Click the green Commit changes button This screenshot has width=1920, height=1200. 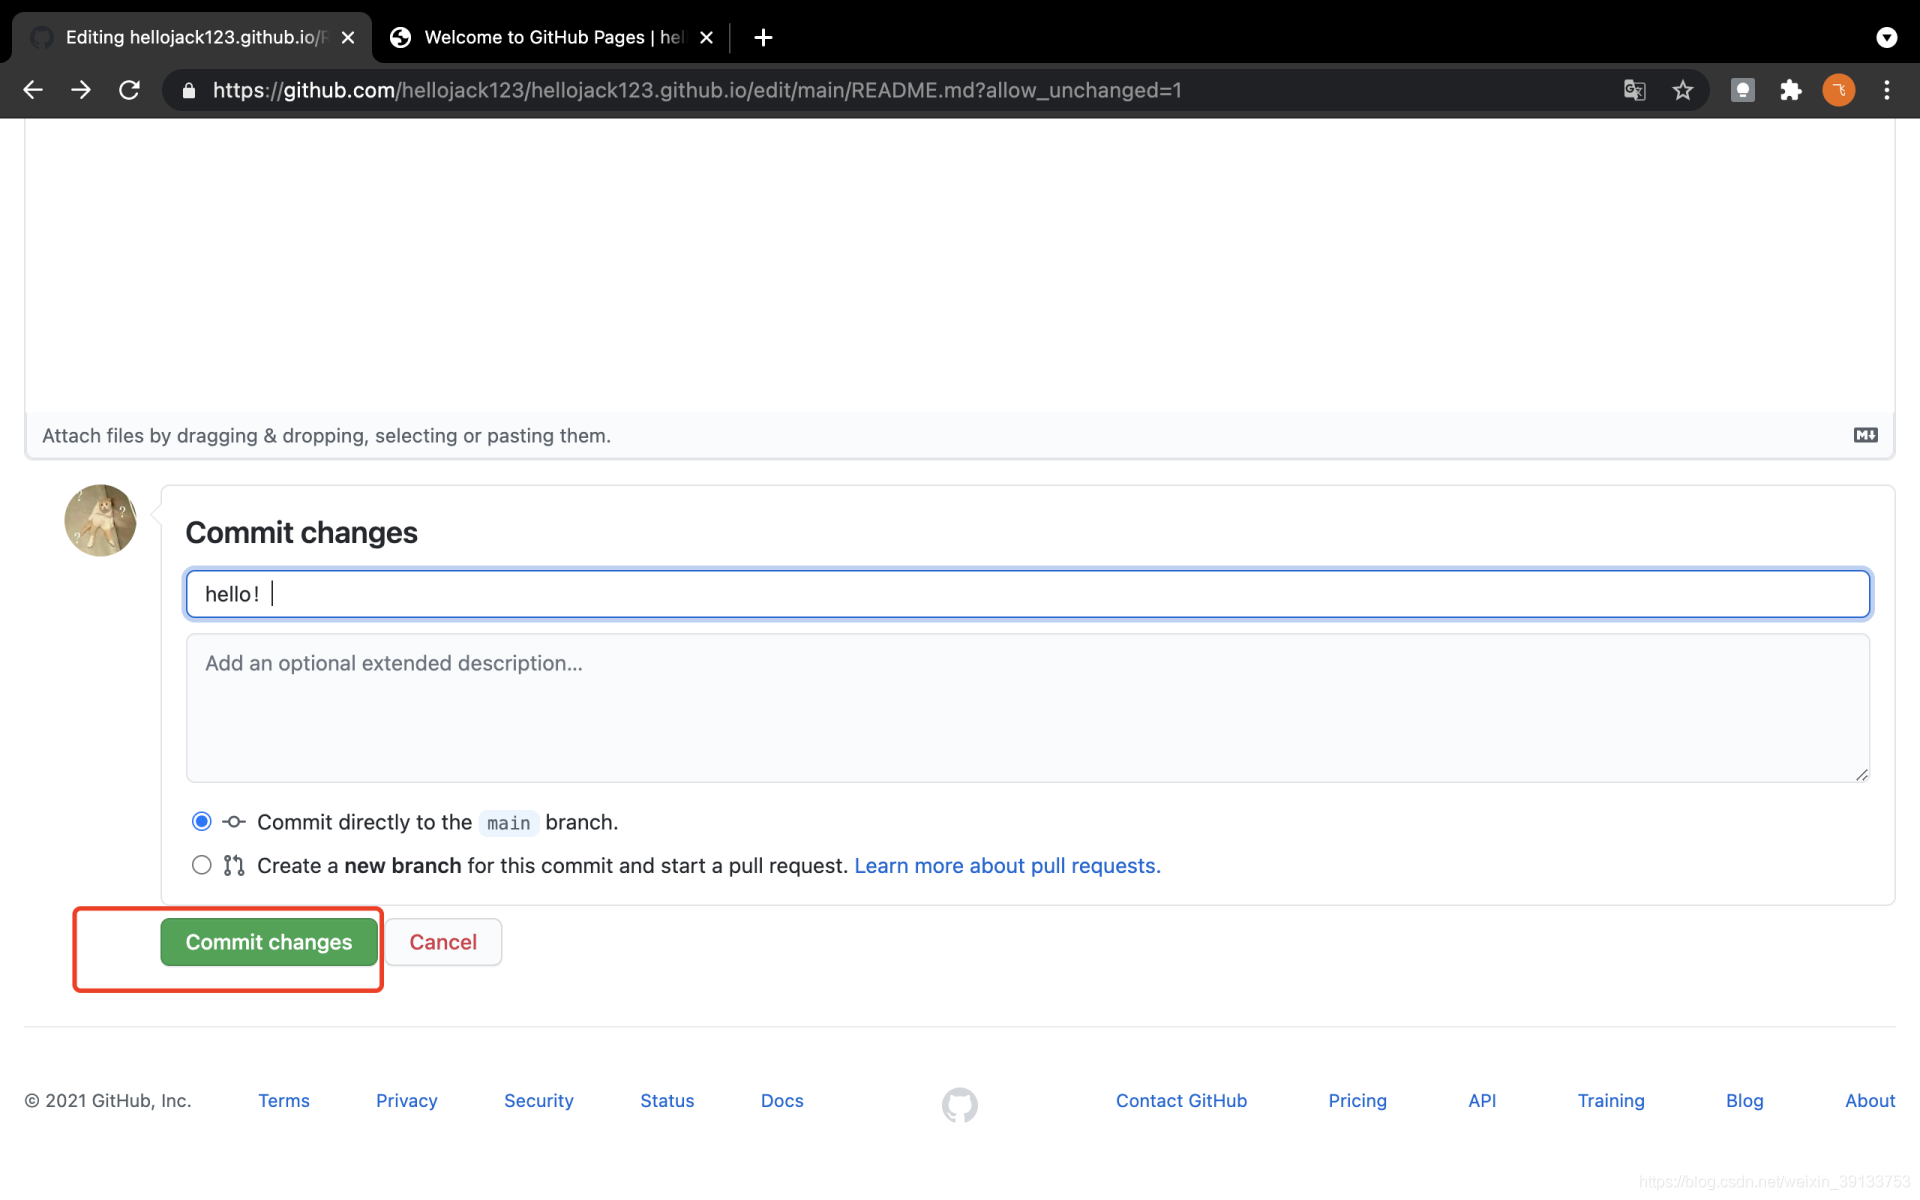pyautogui.click(x=269, y=942)
